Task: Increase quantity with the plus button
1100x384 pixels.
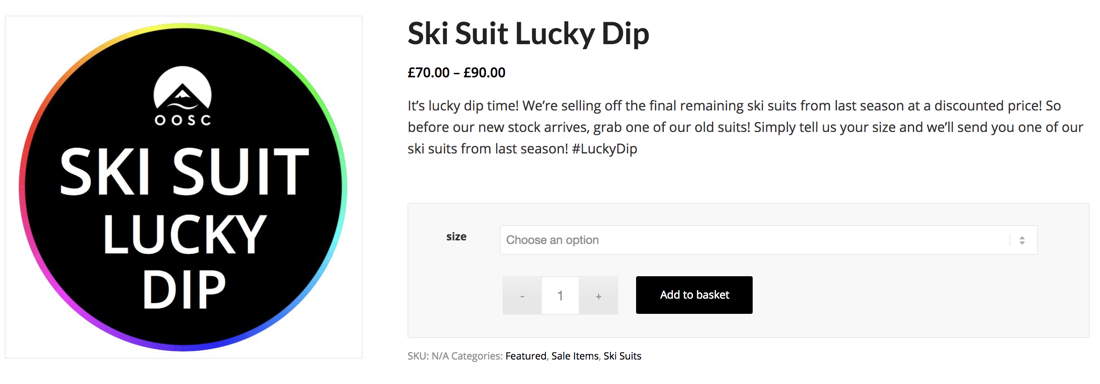Action: click(598, 296)
